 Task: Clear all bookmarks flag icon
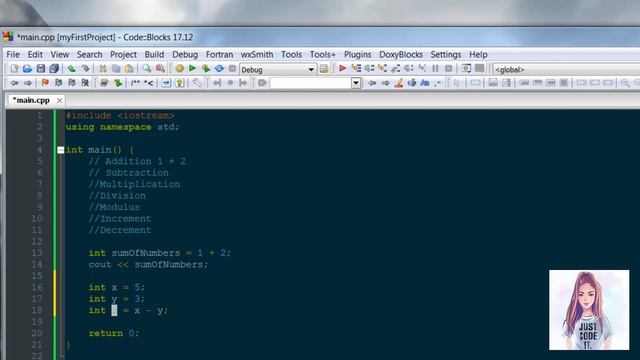click(x=85, y=83)
